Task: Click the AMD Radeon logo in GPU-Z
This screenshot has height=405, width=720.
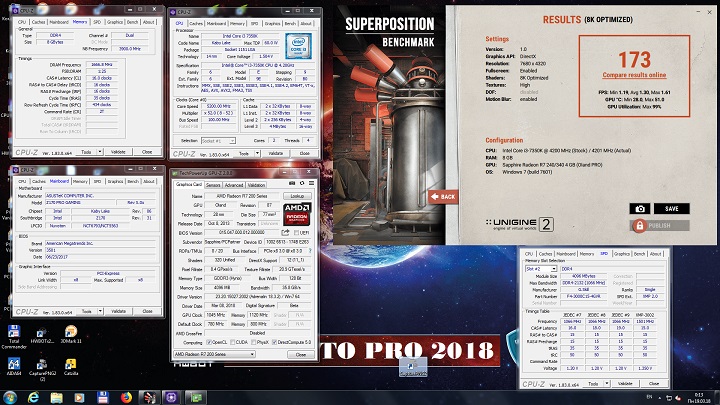Action: pos(297,214)
